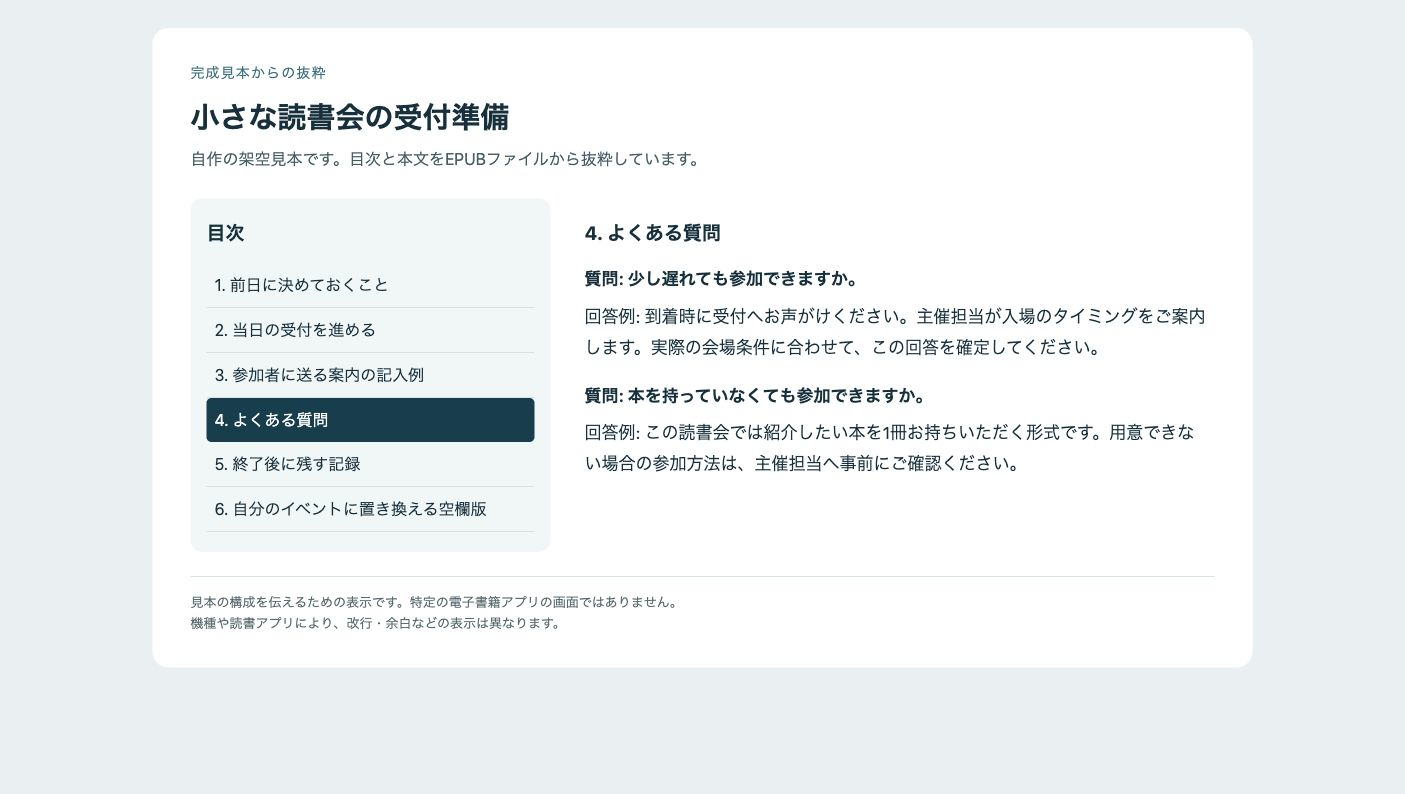The width and height of the screenshot is (1405, 794).
Task: Click the answer beginning この読書会では紹介したい本
Action: point(890,448)
